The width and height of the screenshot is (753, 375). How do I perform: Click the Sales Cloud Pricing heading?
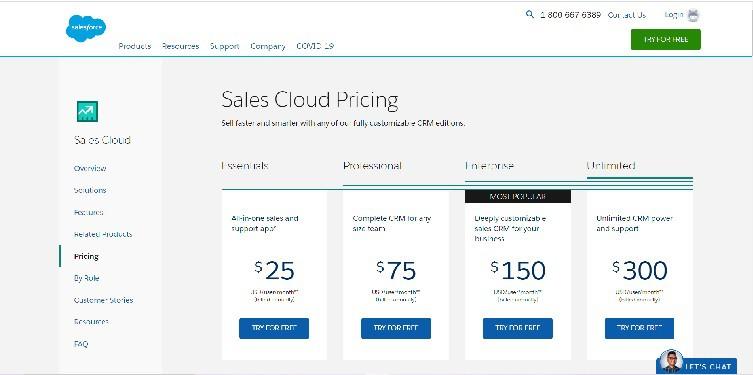310,100
